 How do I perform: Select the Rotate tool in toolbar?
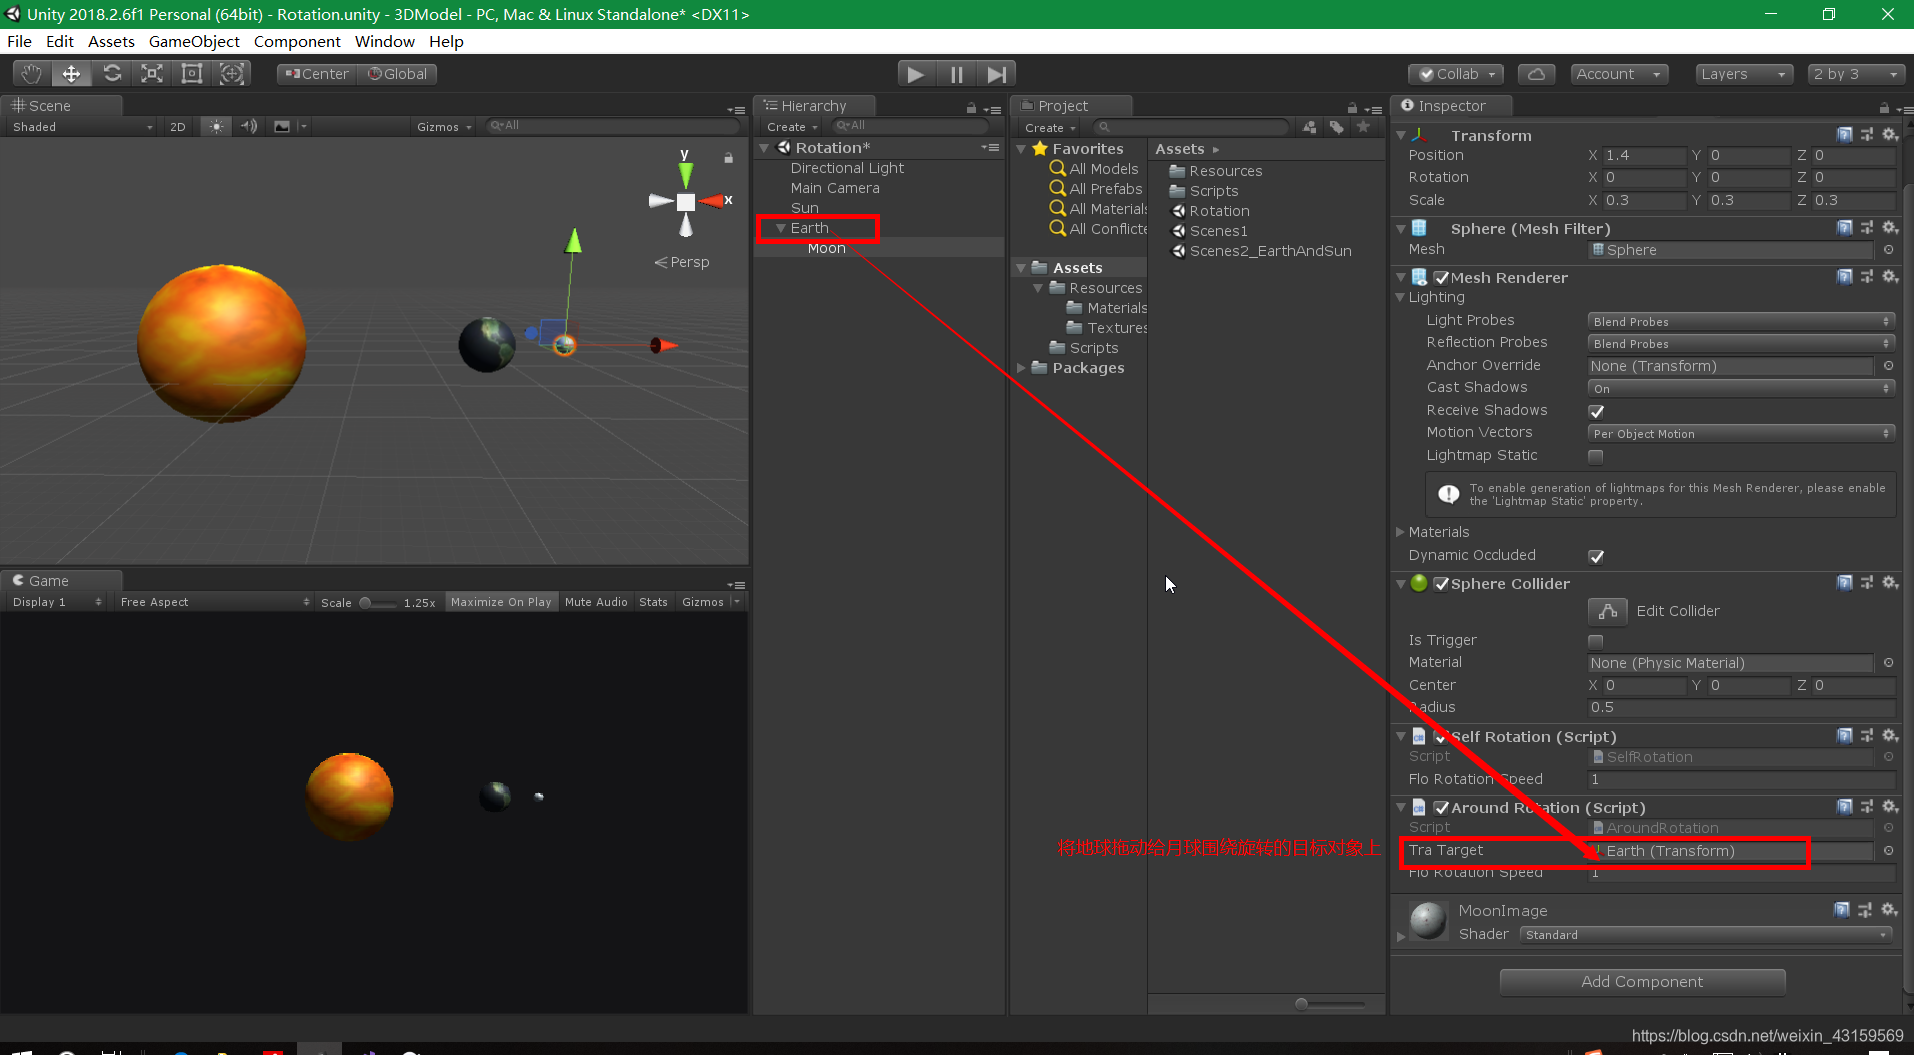click(x=112, y=73)
